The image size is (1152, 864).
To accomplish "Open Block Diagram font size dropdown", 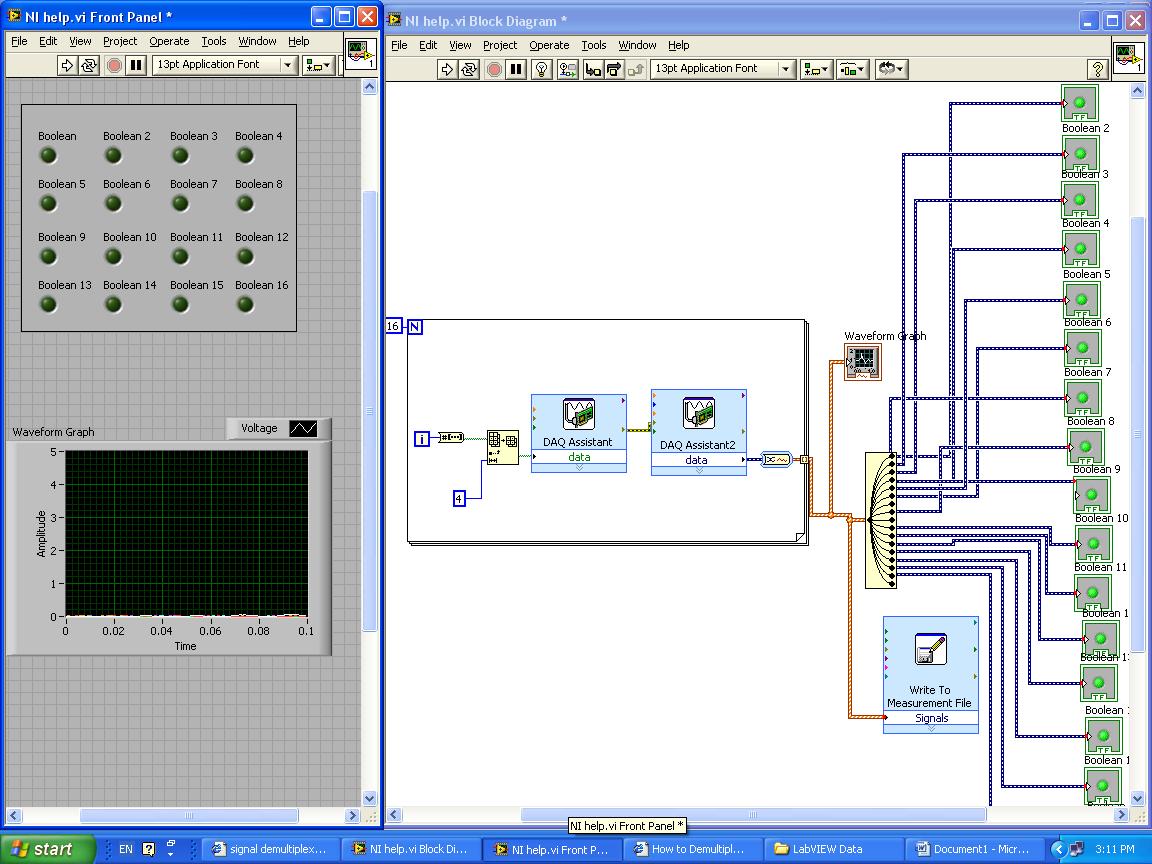I will (785, 69).
